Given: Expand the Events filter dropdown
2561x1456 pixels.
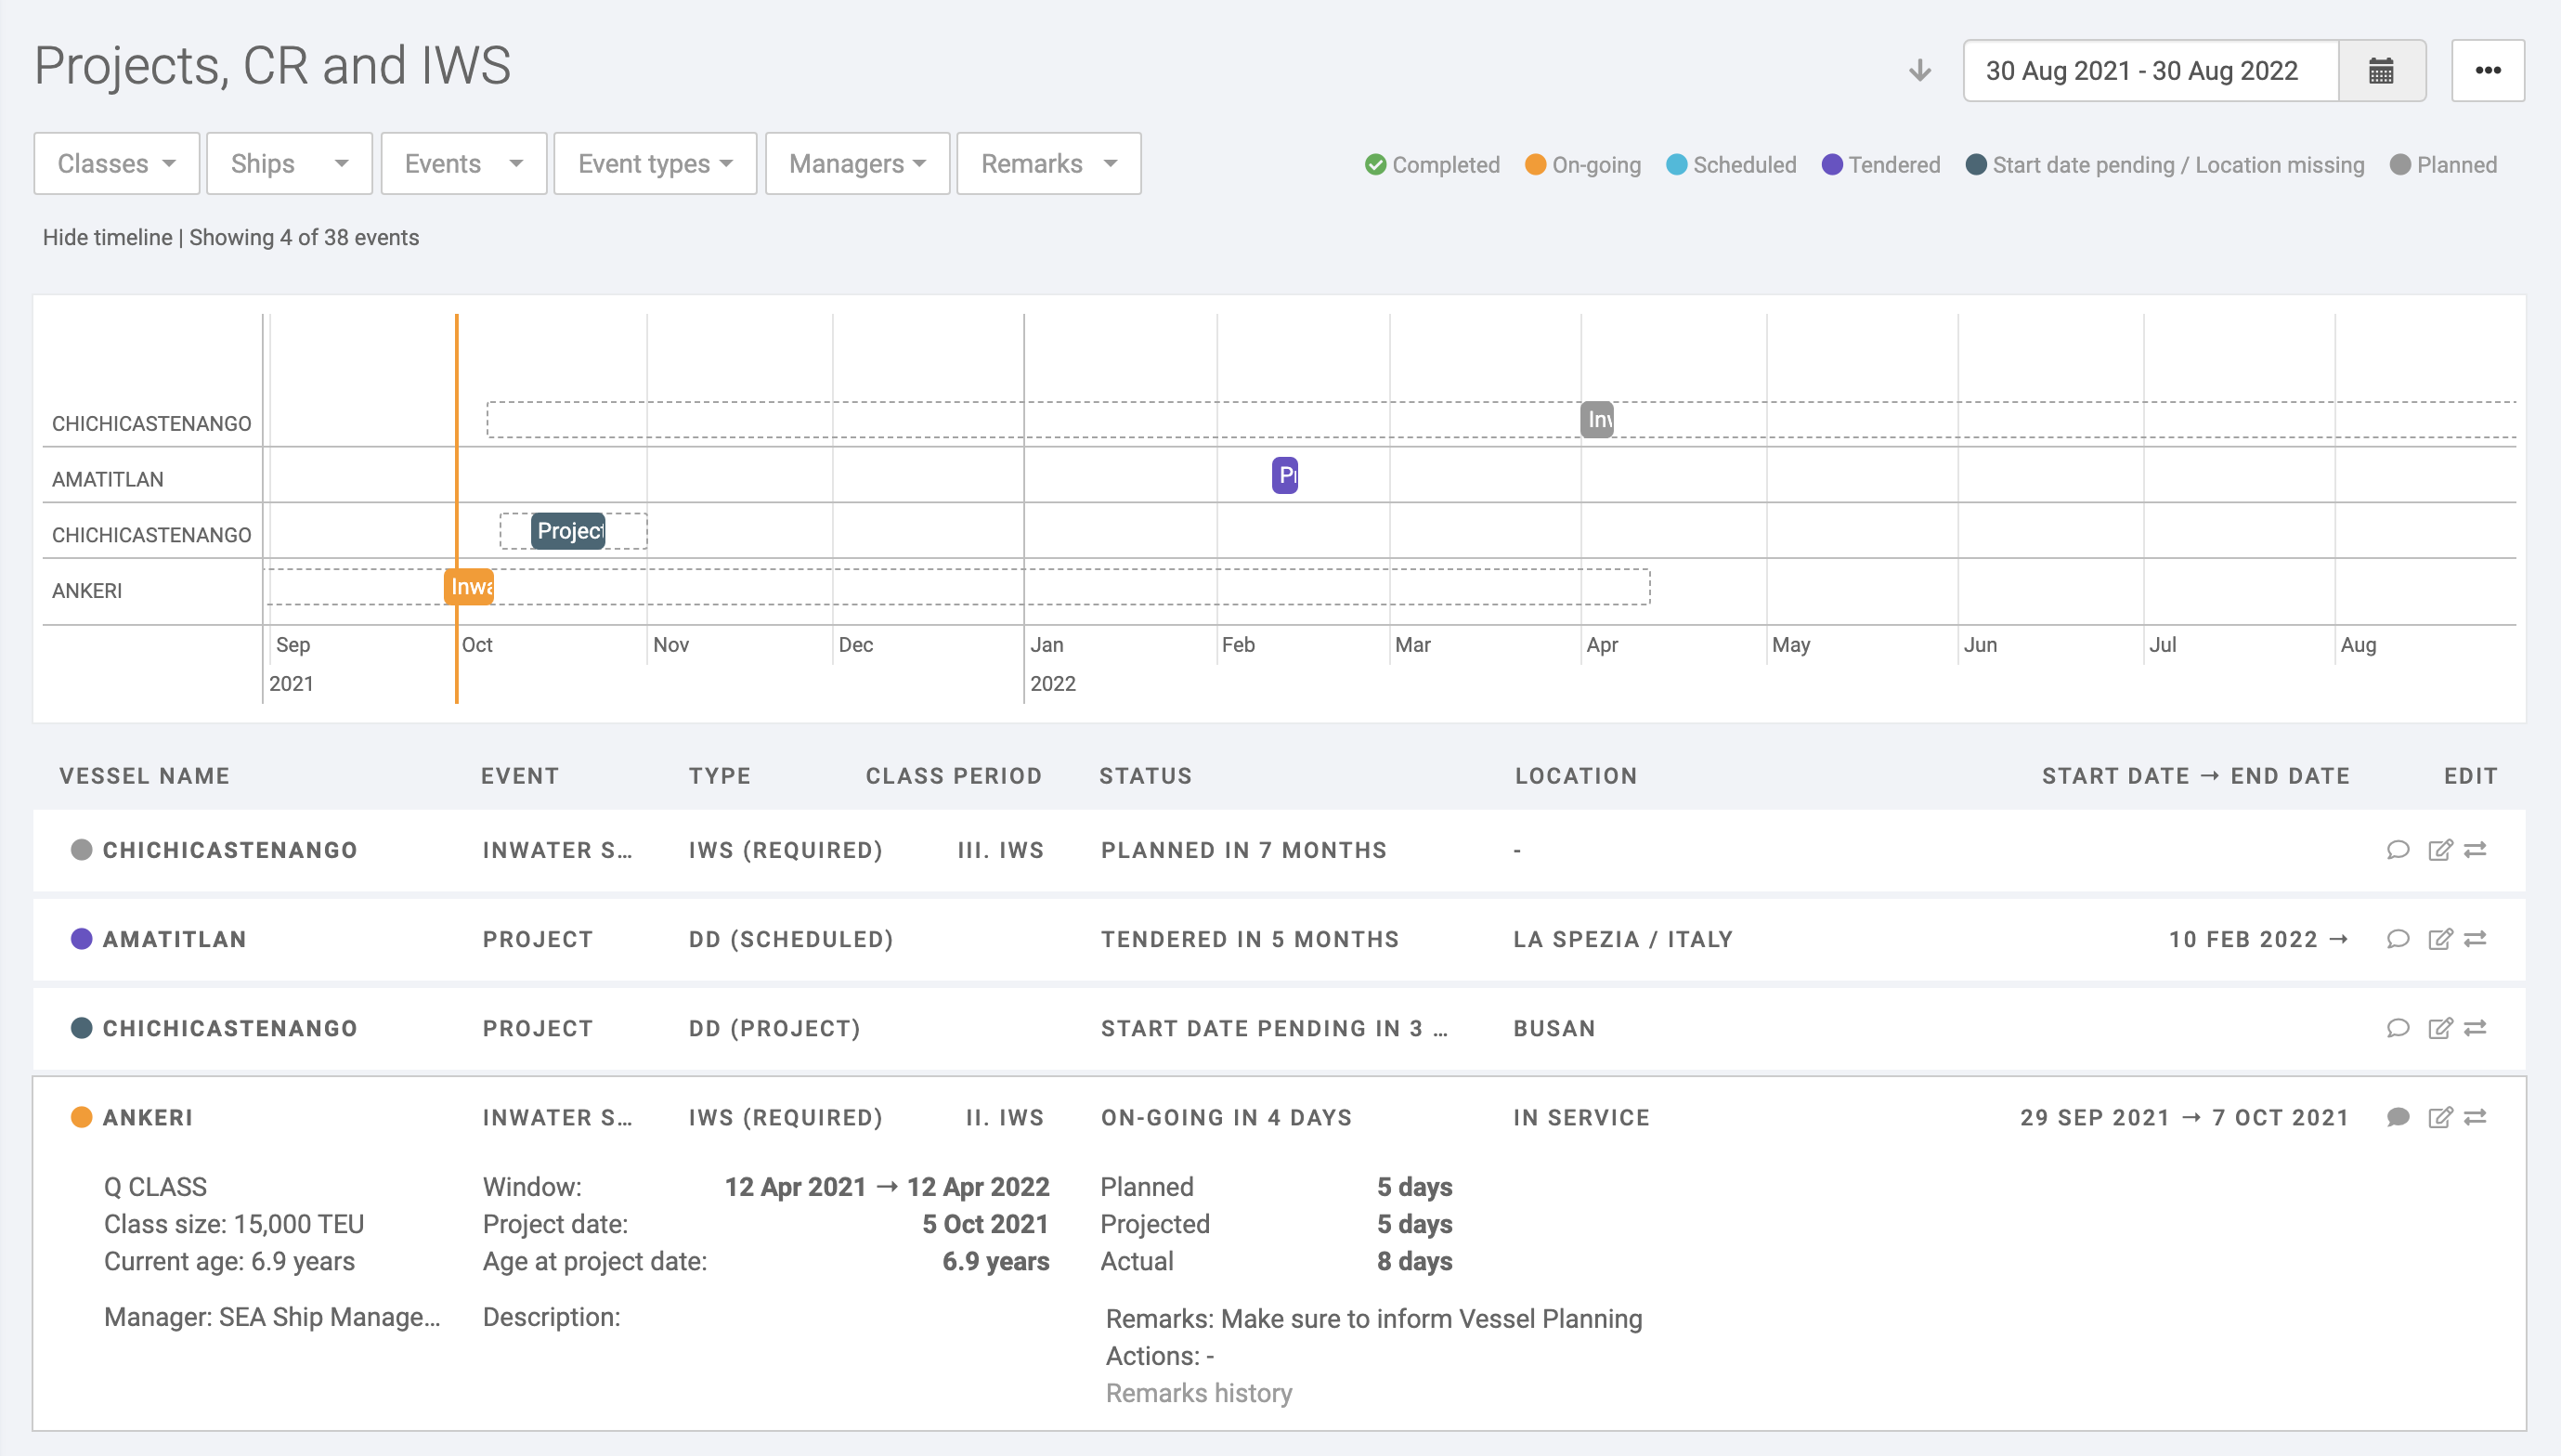Looking at the screenshot, I should (x=464, y=164).
